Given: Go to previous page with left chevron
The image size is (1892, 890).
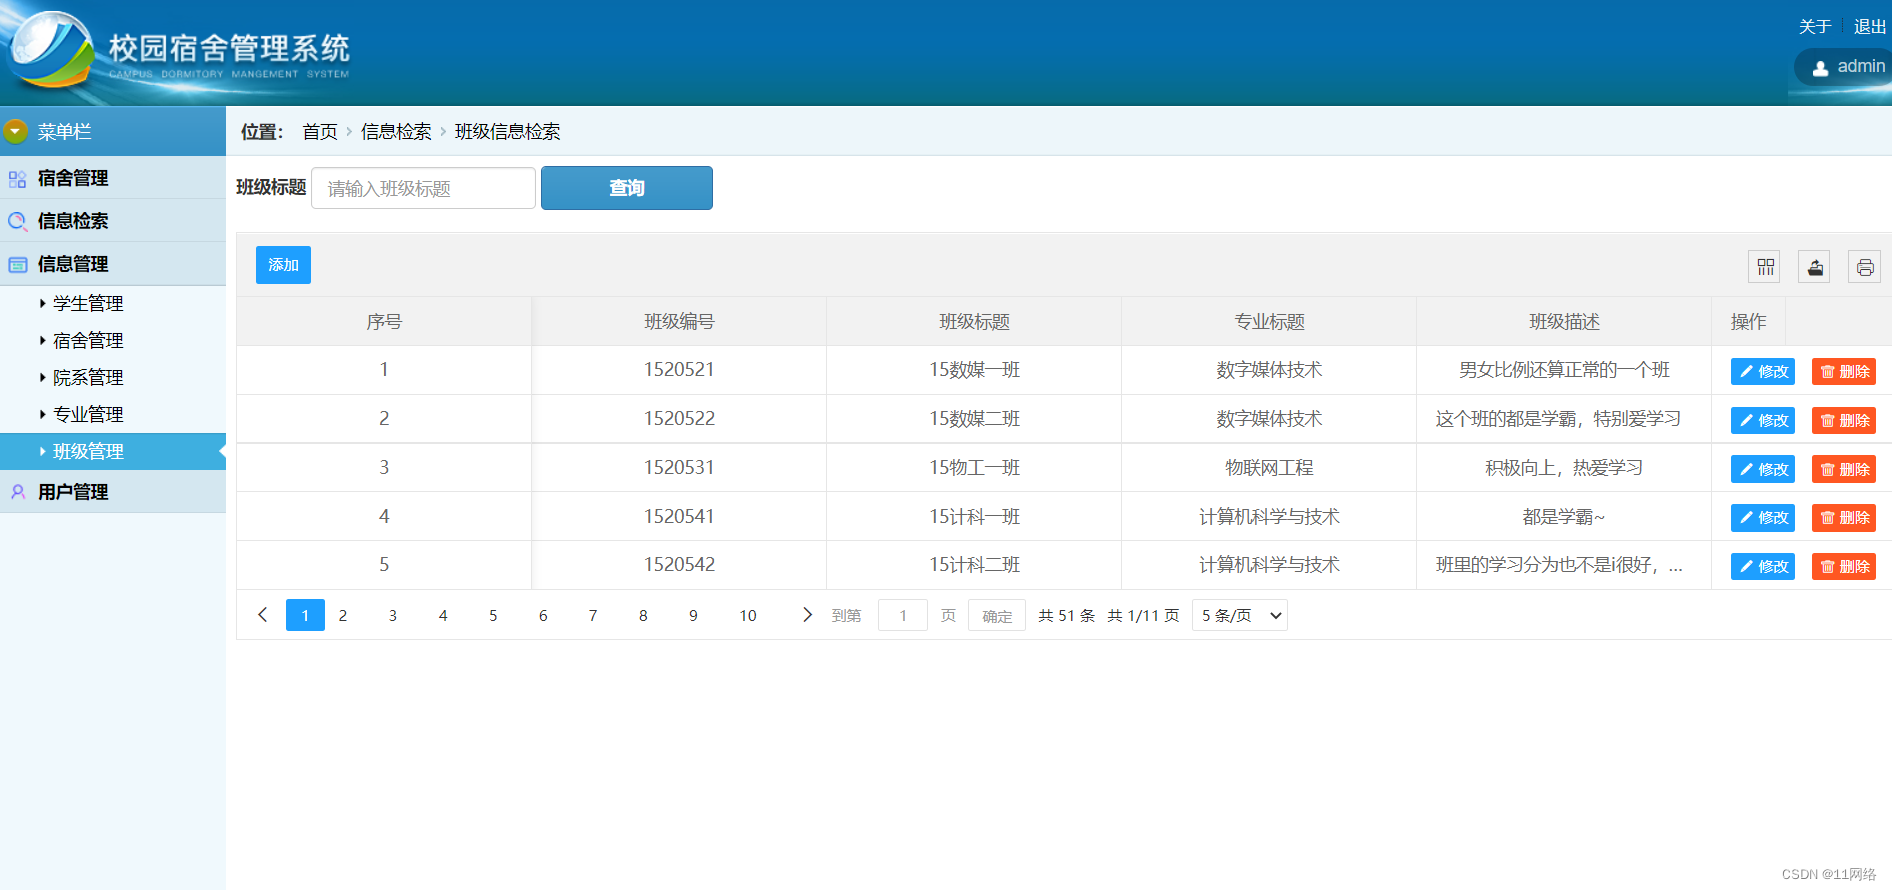Looking at the screenshot, I should pyautogui.click(x=263, y=615).
